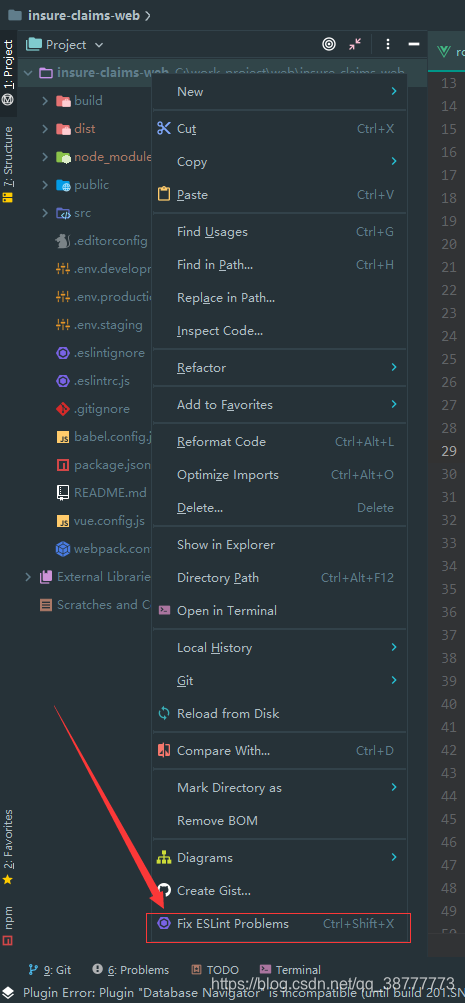The width and height of the screenshot is (465, 1003).
Task: Click the Cut scissors icon
Action: pos(164,129)
